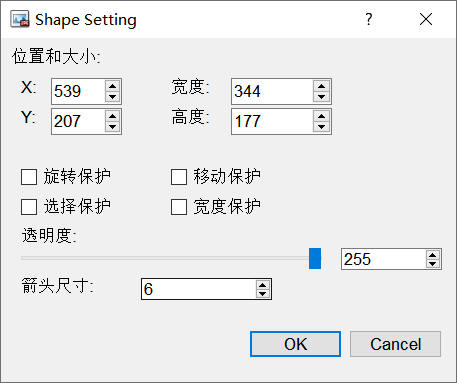Close the Shape Setting dialog
457x383 pixels.
click(426, 19)
